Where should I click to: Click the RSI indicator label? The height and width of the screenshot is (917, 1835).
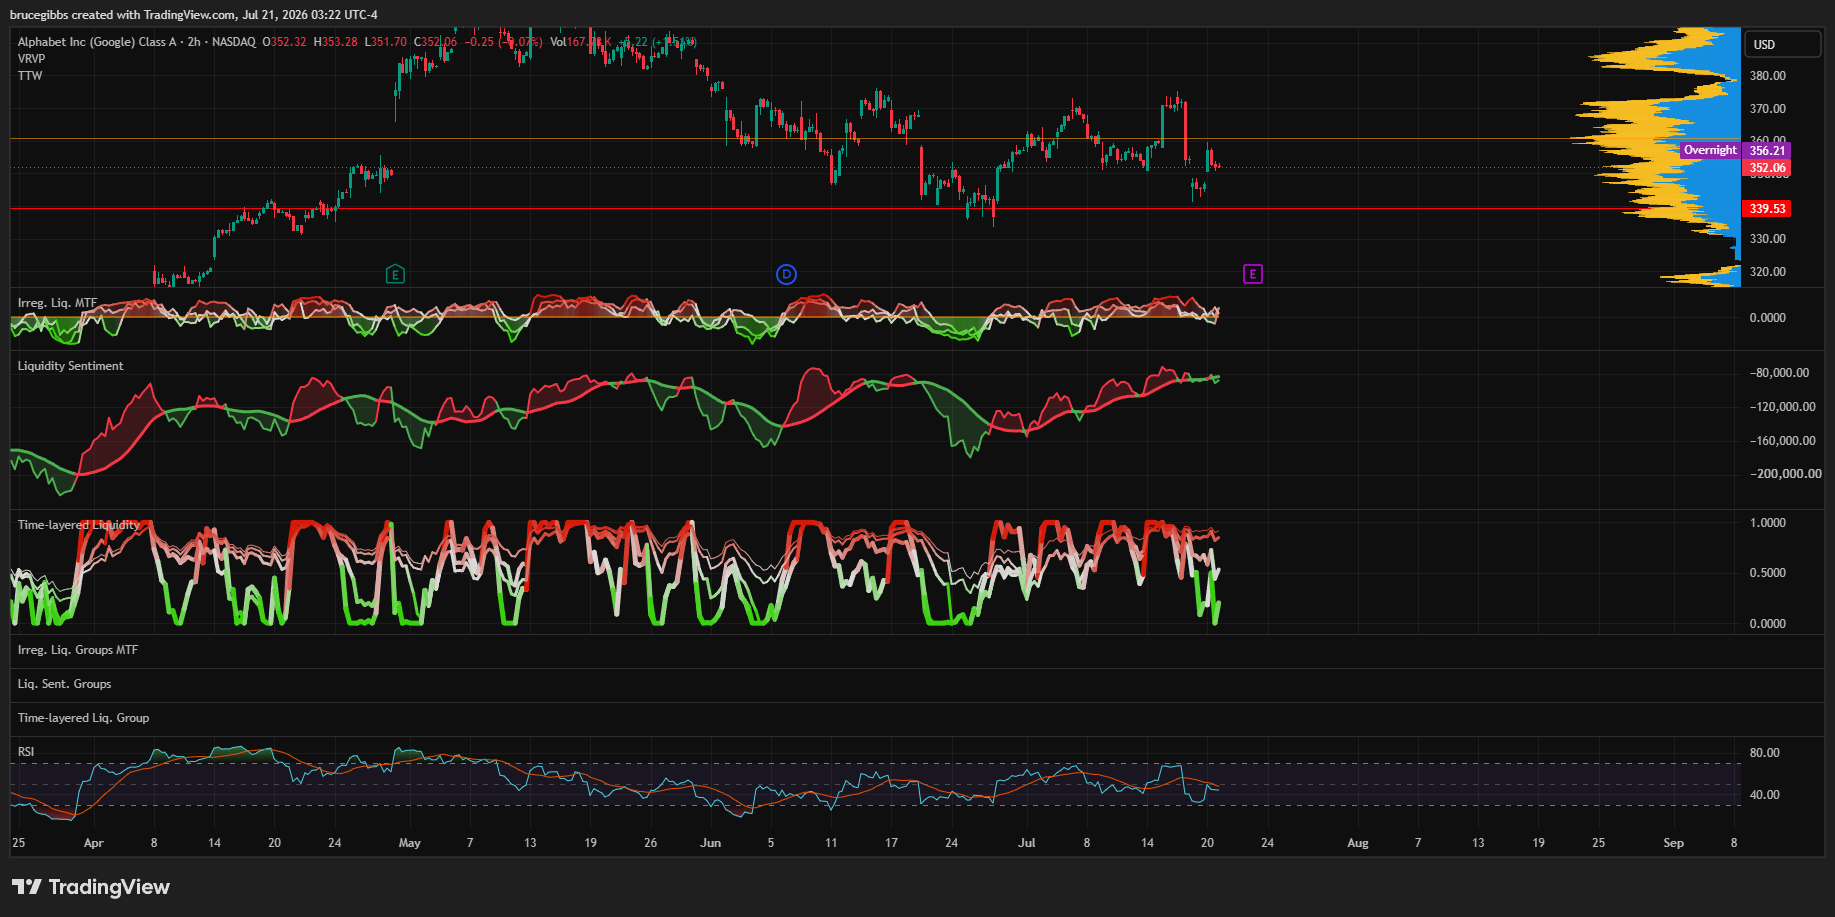coord(26,752)
